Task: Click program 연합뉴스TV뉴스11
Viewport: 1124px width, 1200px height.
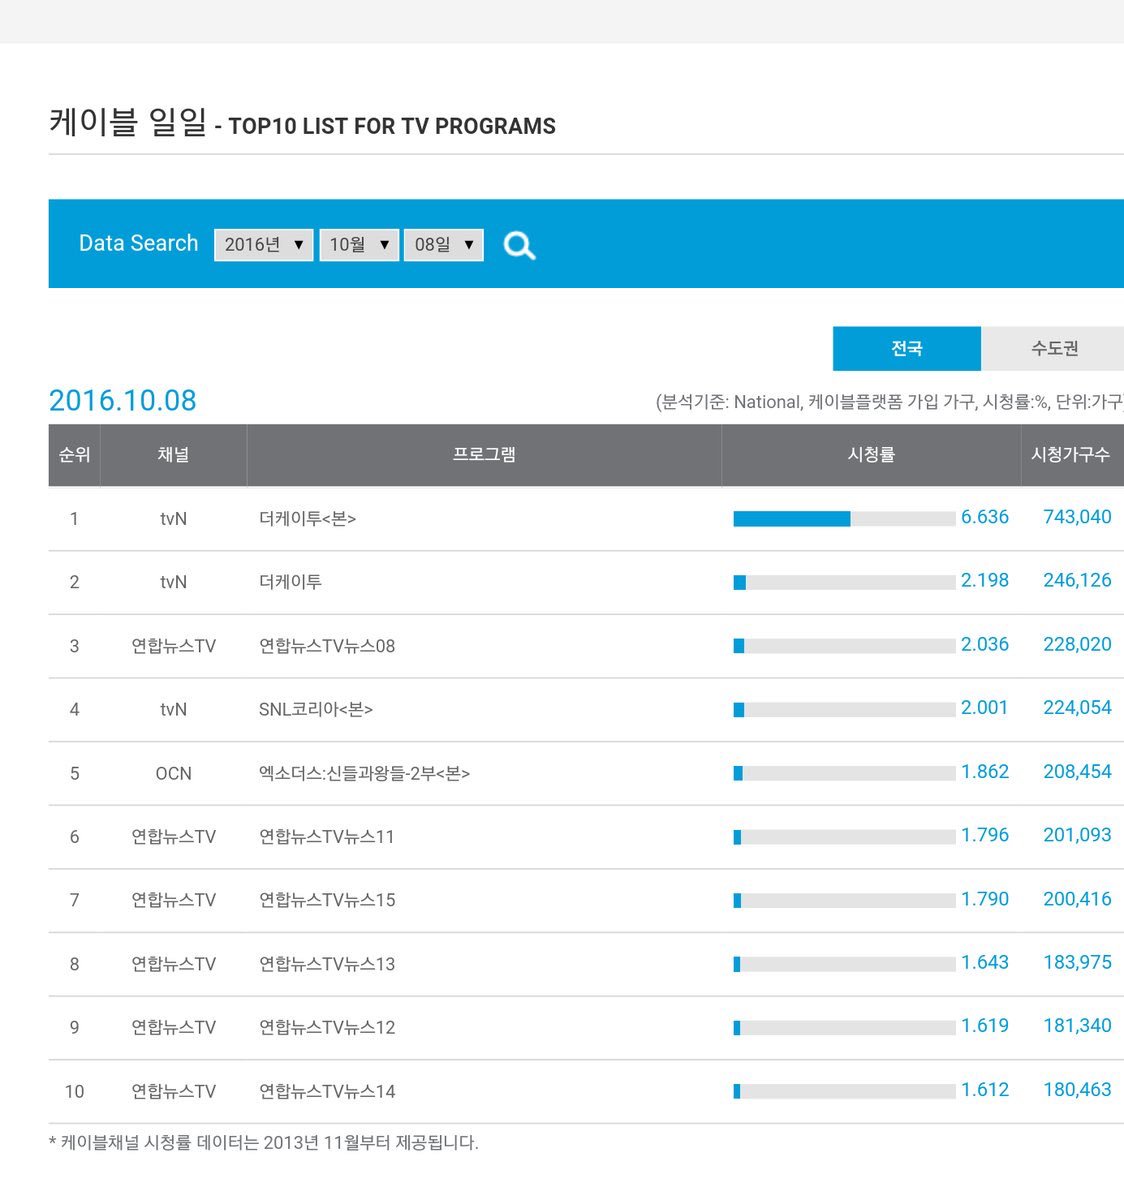Action: tap(327, 837)
